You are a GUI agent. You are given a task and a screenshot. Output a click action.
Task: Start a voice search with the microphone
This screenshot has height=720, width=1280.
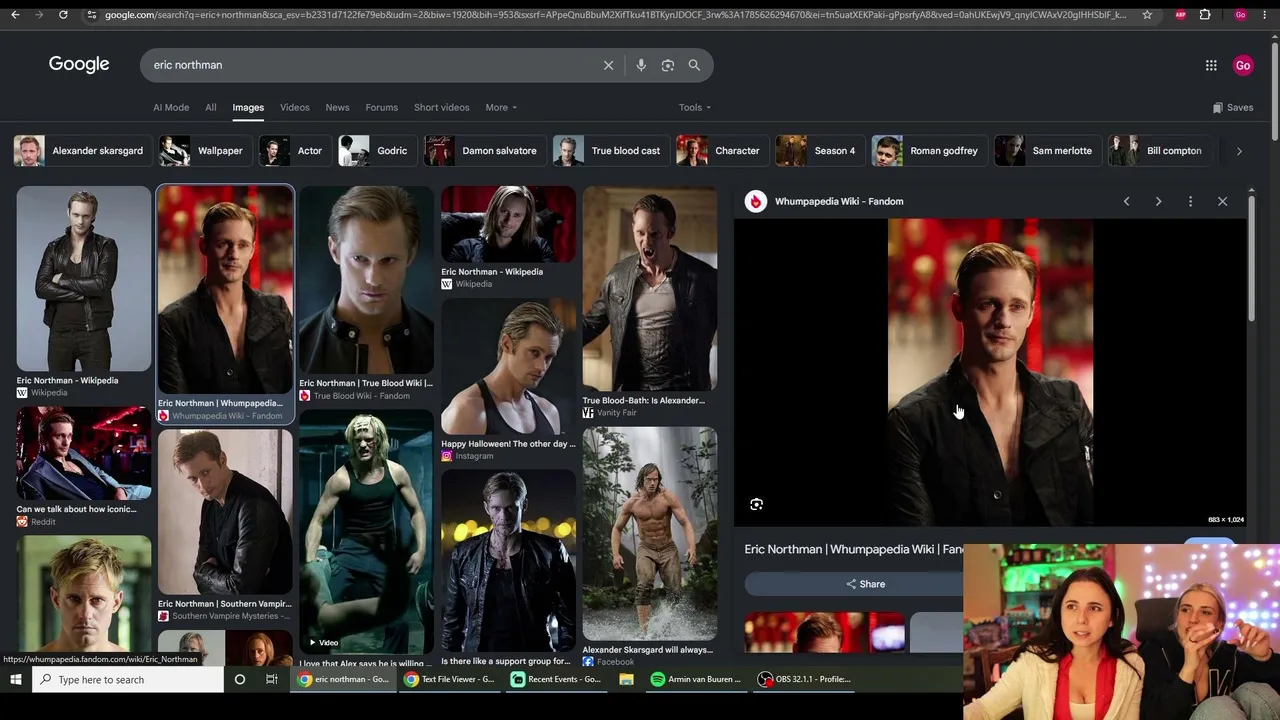641,65
